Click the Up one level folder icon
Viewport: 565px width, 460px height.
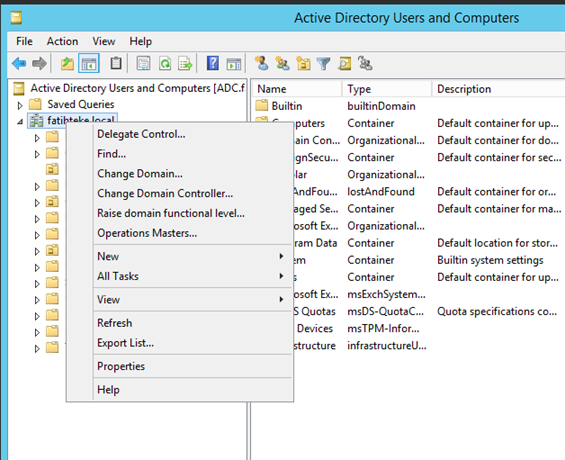(67, 64)
